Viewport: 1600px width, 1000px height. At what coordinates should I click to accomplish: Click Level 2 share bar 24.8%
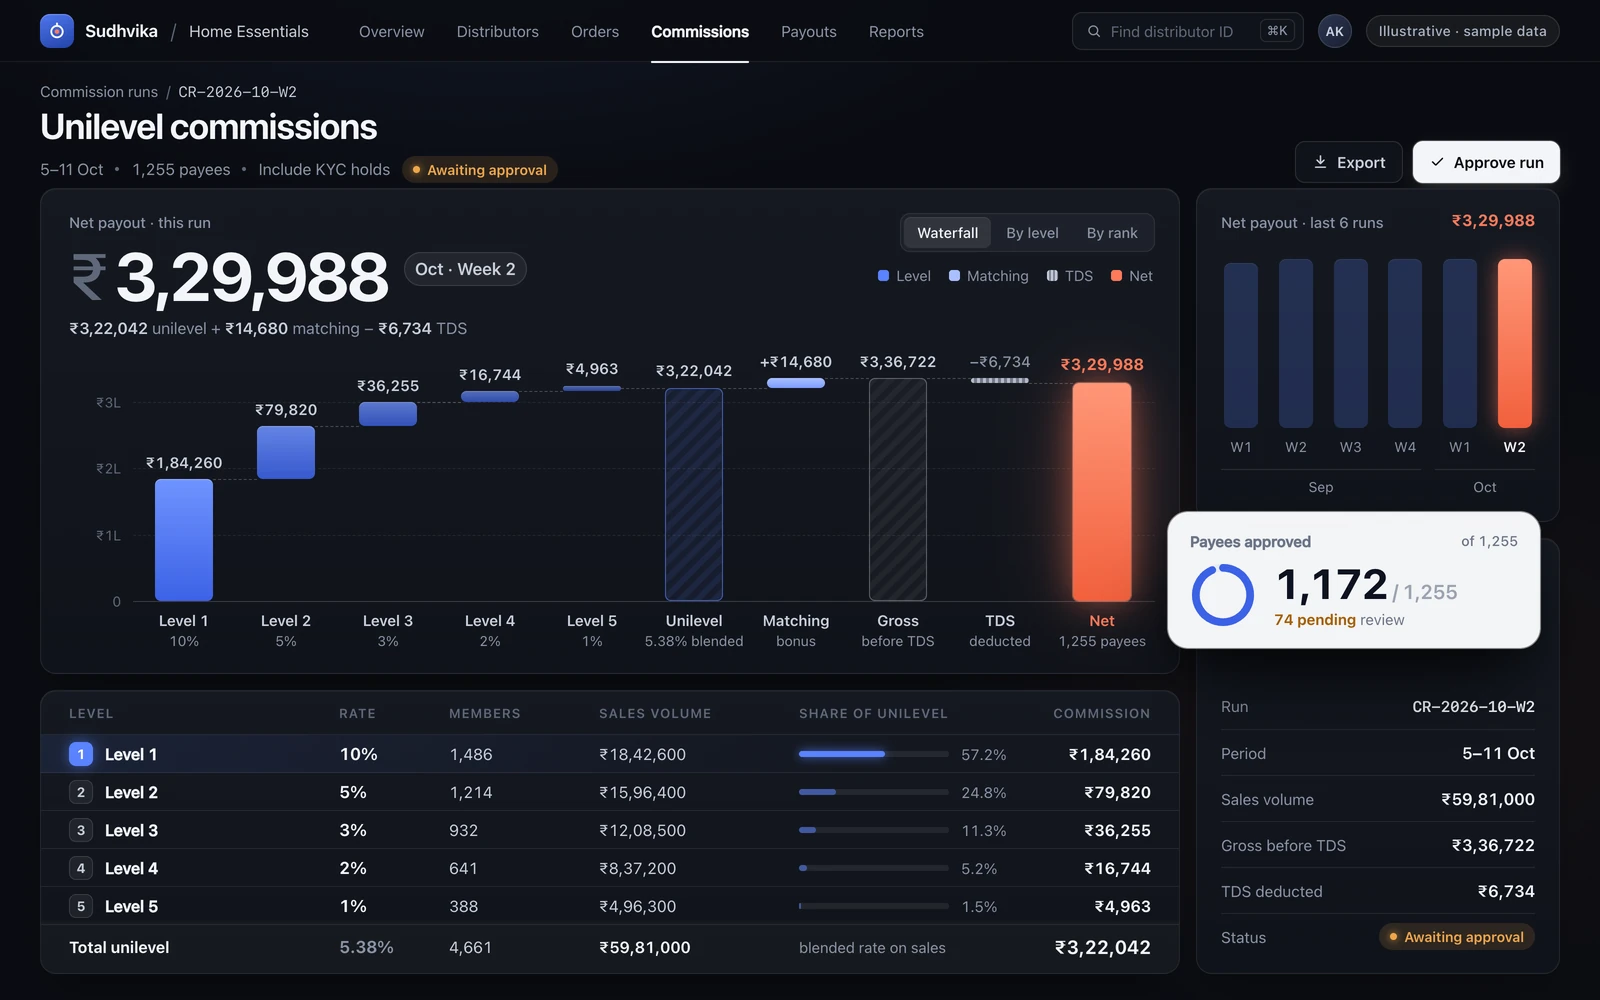874,792
